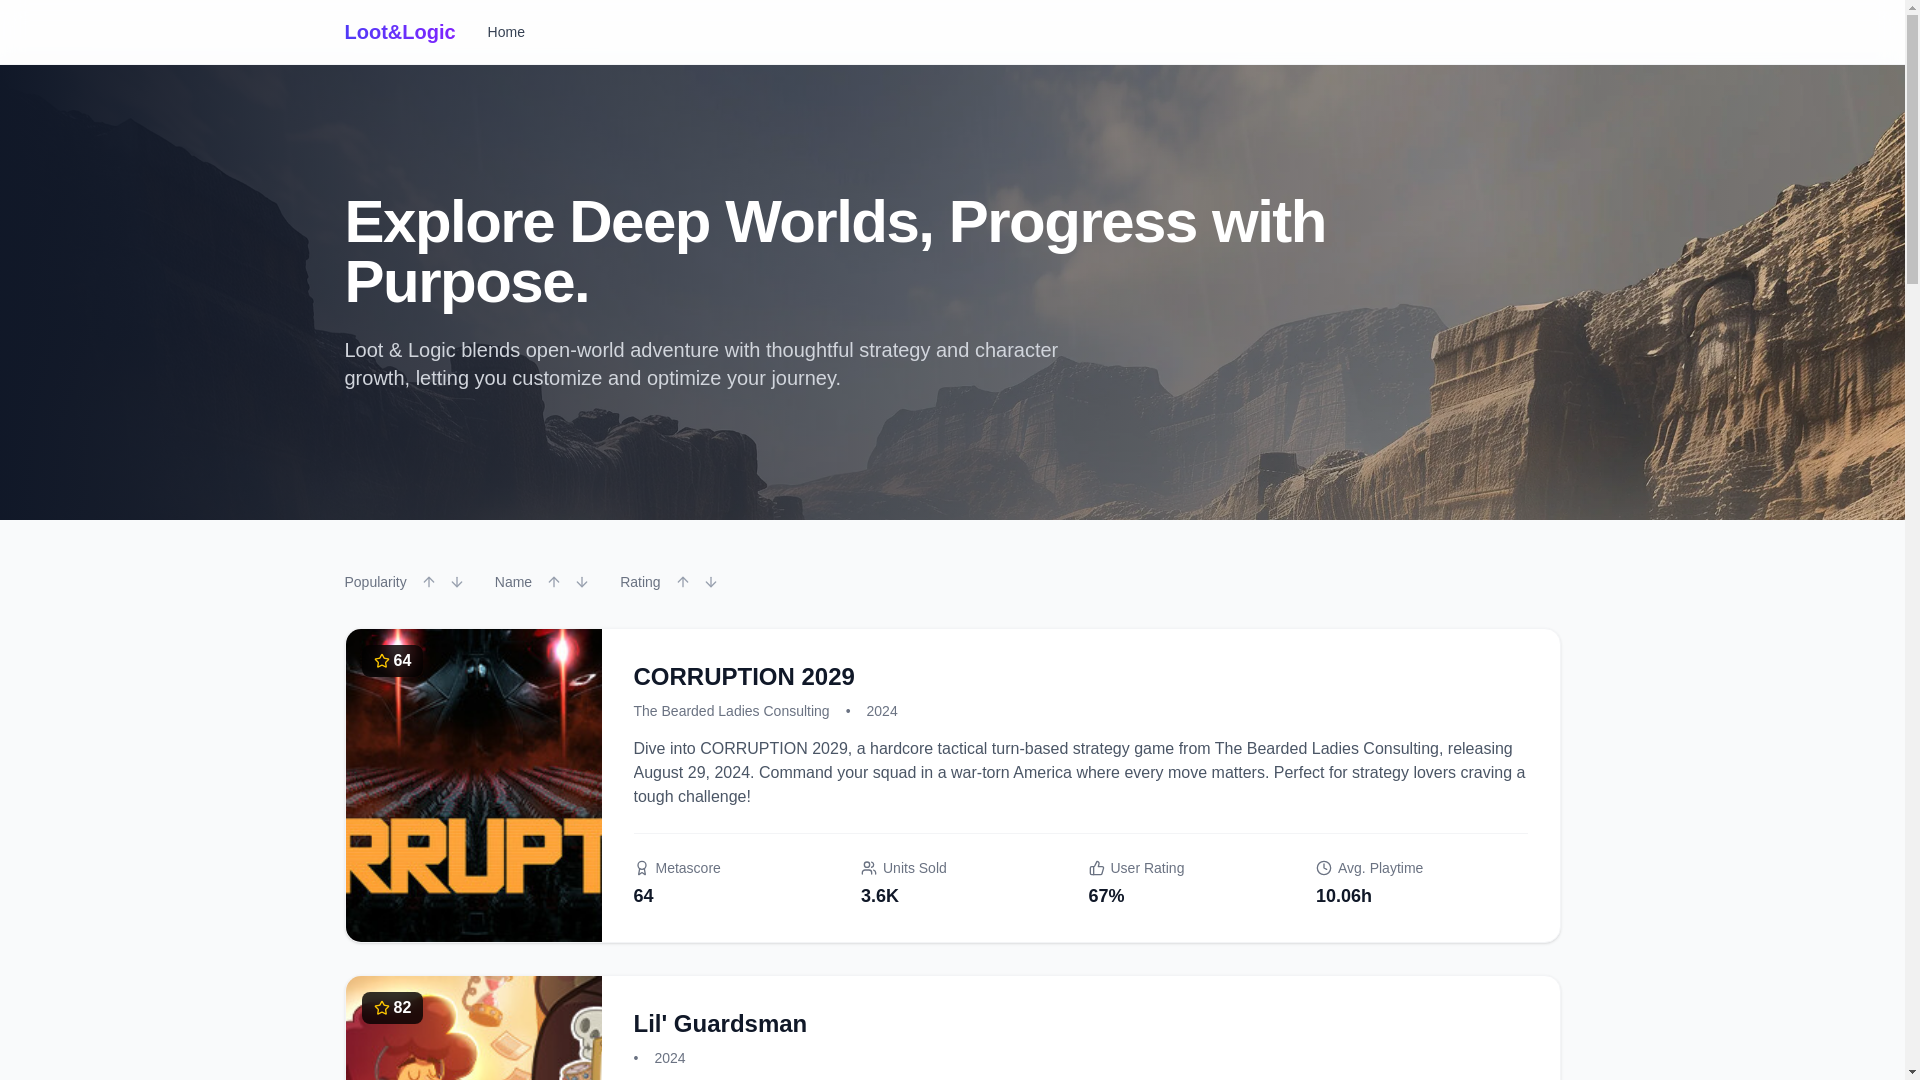Sort by Name descending arrow
Screen dimensions: 1920x1080
click(581, 582)
